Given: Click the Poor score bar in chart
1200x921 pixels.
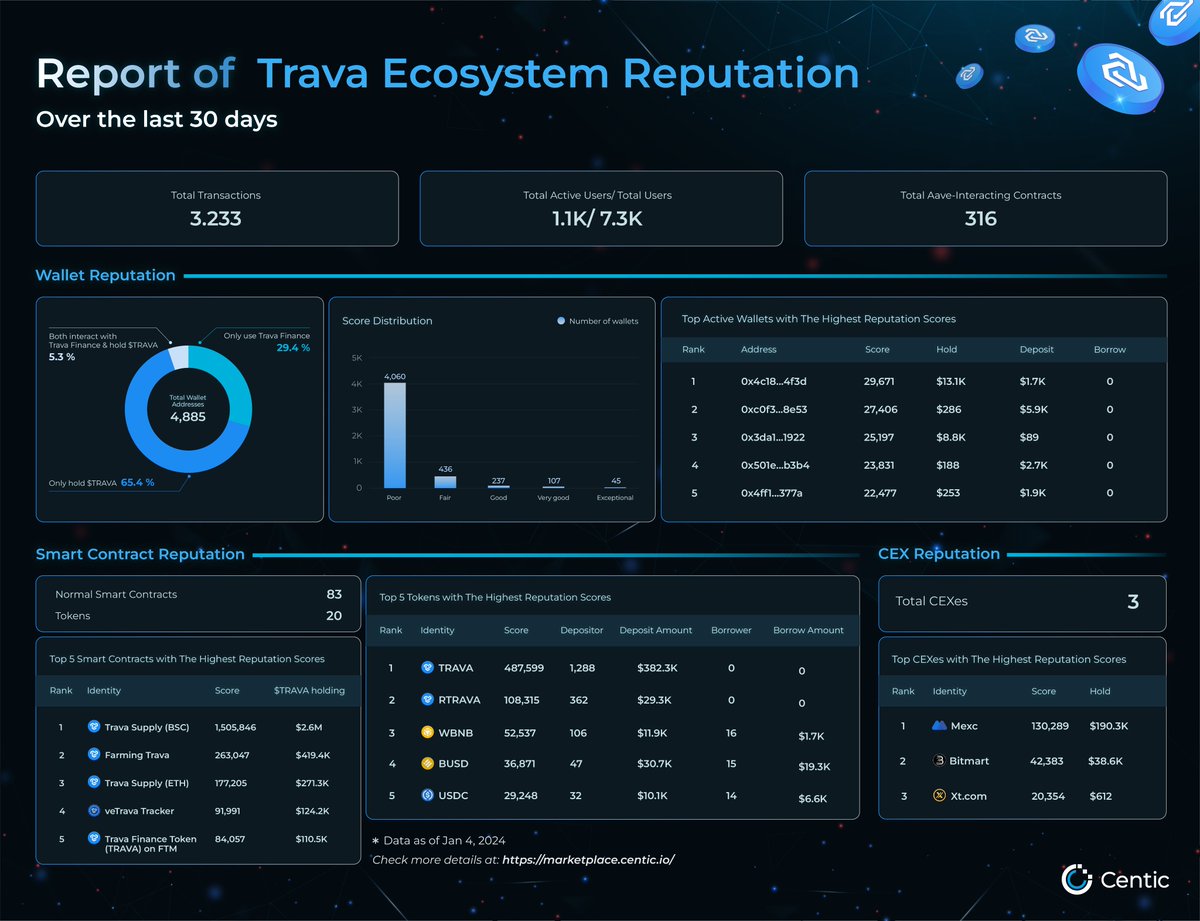Looking at the screenshot, I should coord(395,436).
